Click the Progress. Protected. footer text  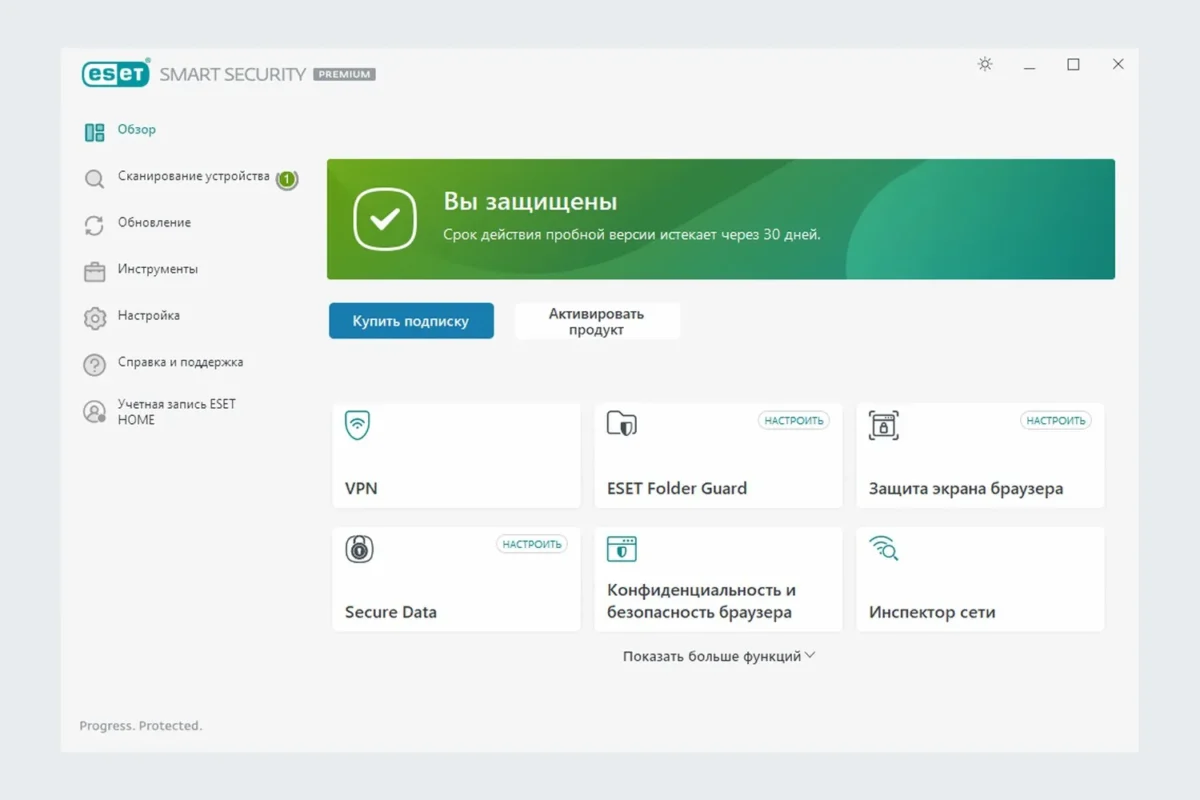point(141,726)
